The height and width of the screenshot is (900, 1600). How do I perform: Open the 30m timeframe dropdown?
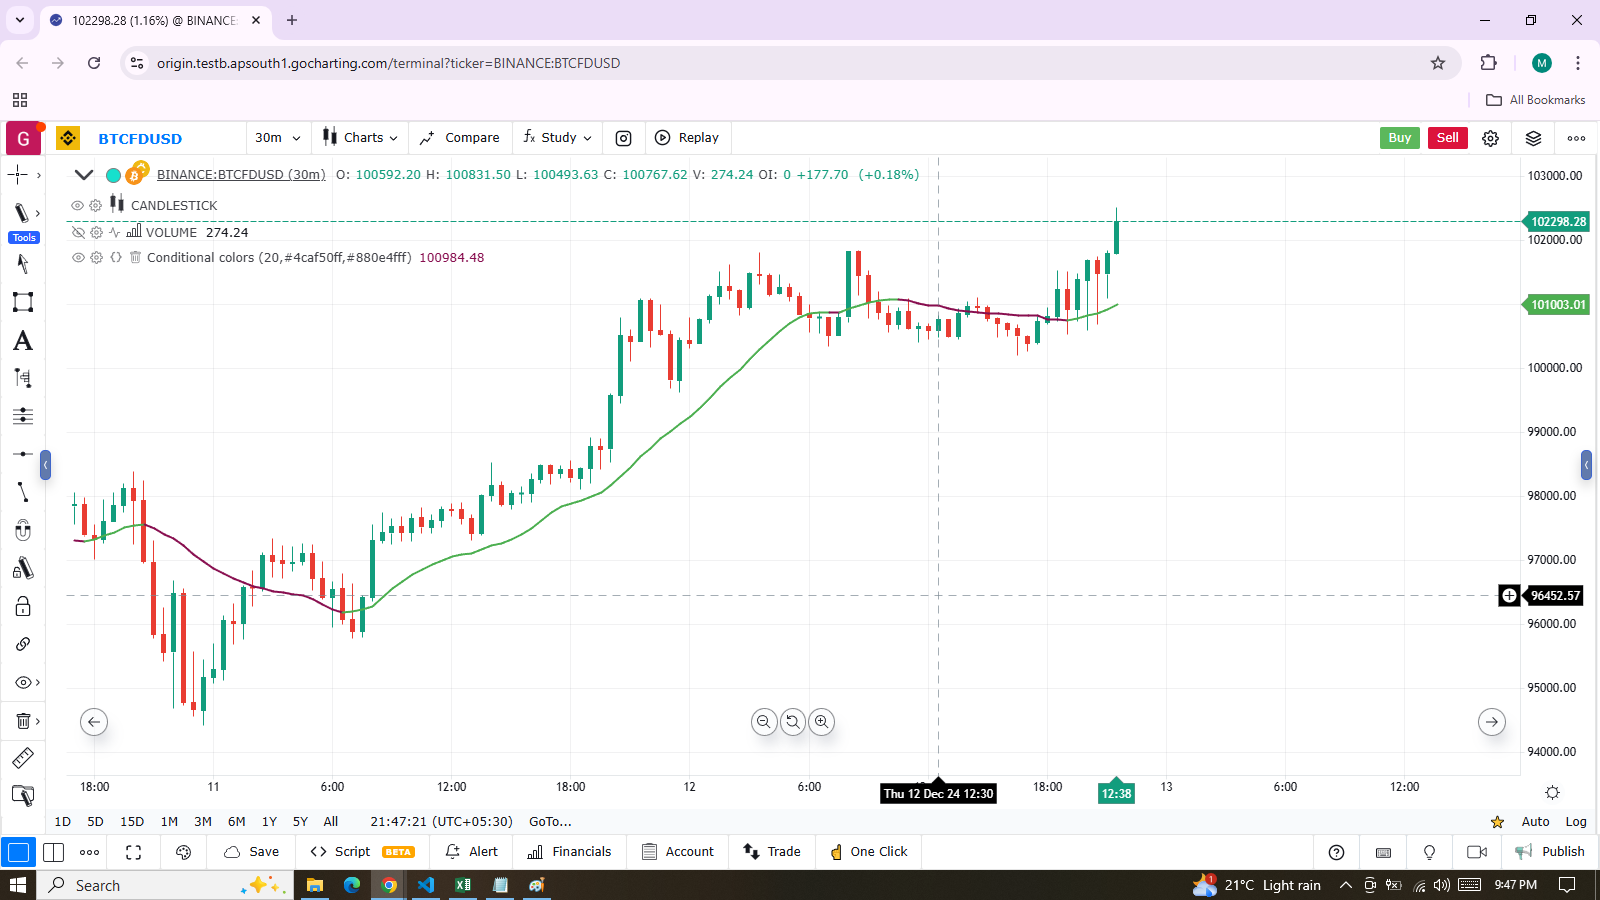(x=277, y=138)
